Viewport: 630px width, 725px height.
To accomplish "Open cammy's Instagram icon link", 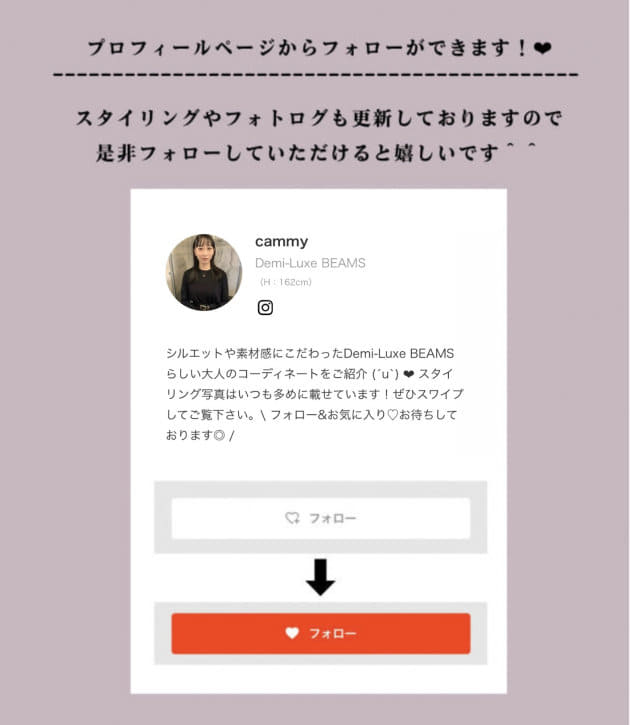I will (265, 307).
